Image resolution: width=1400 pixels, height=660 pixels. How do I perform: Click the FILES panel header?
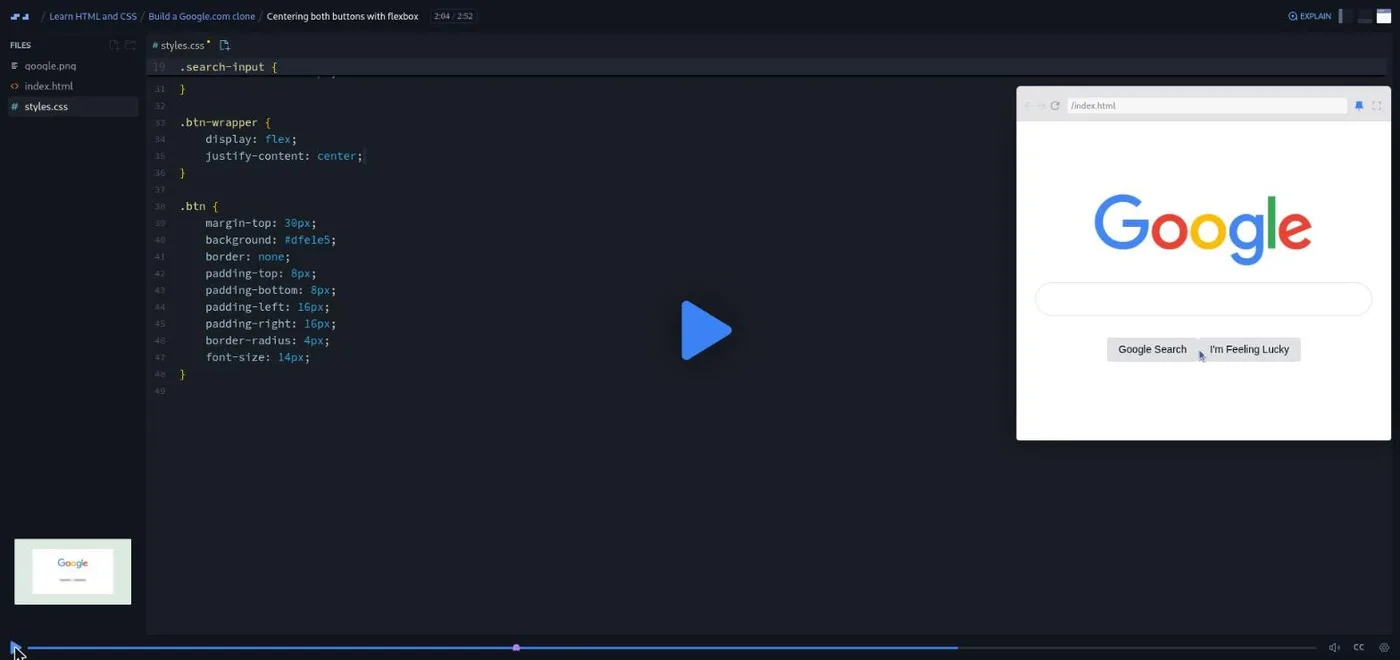point(21,45)
